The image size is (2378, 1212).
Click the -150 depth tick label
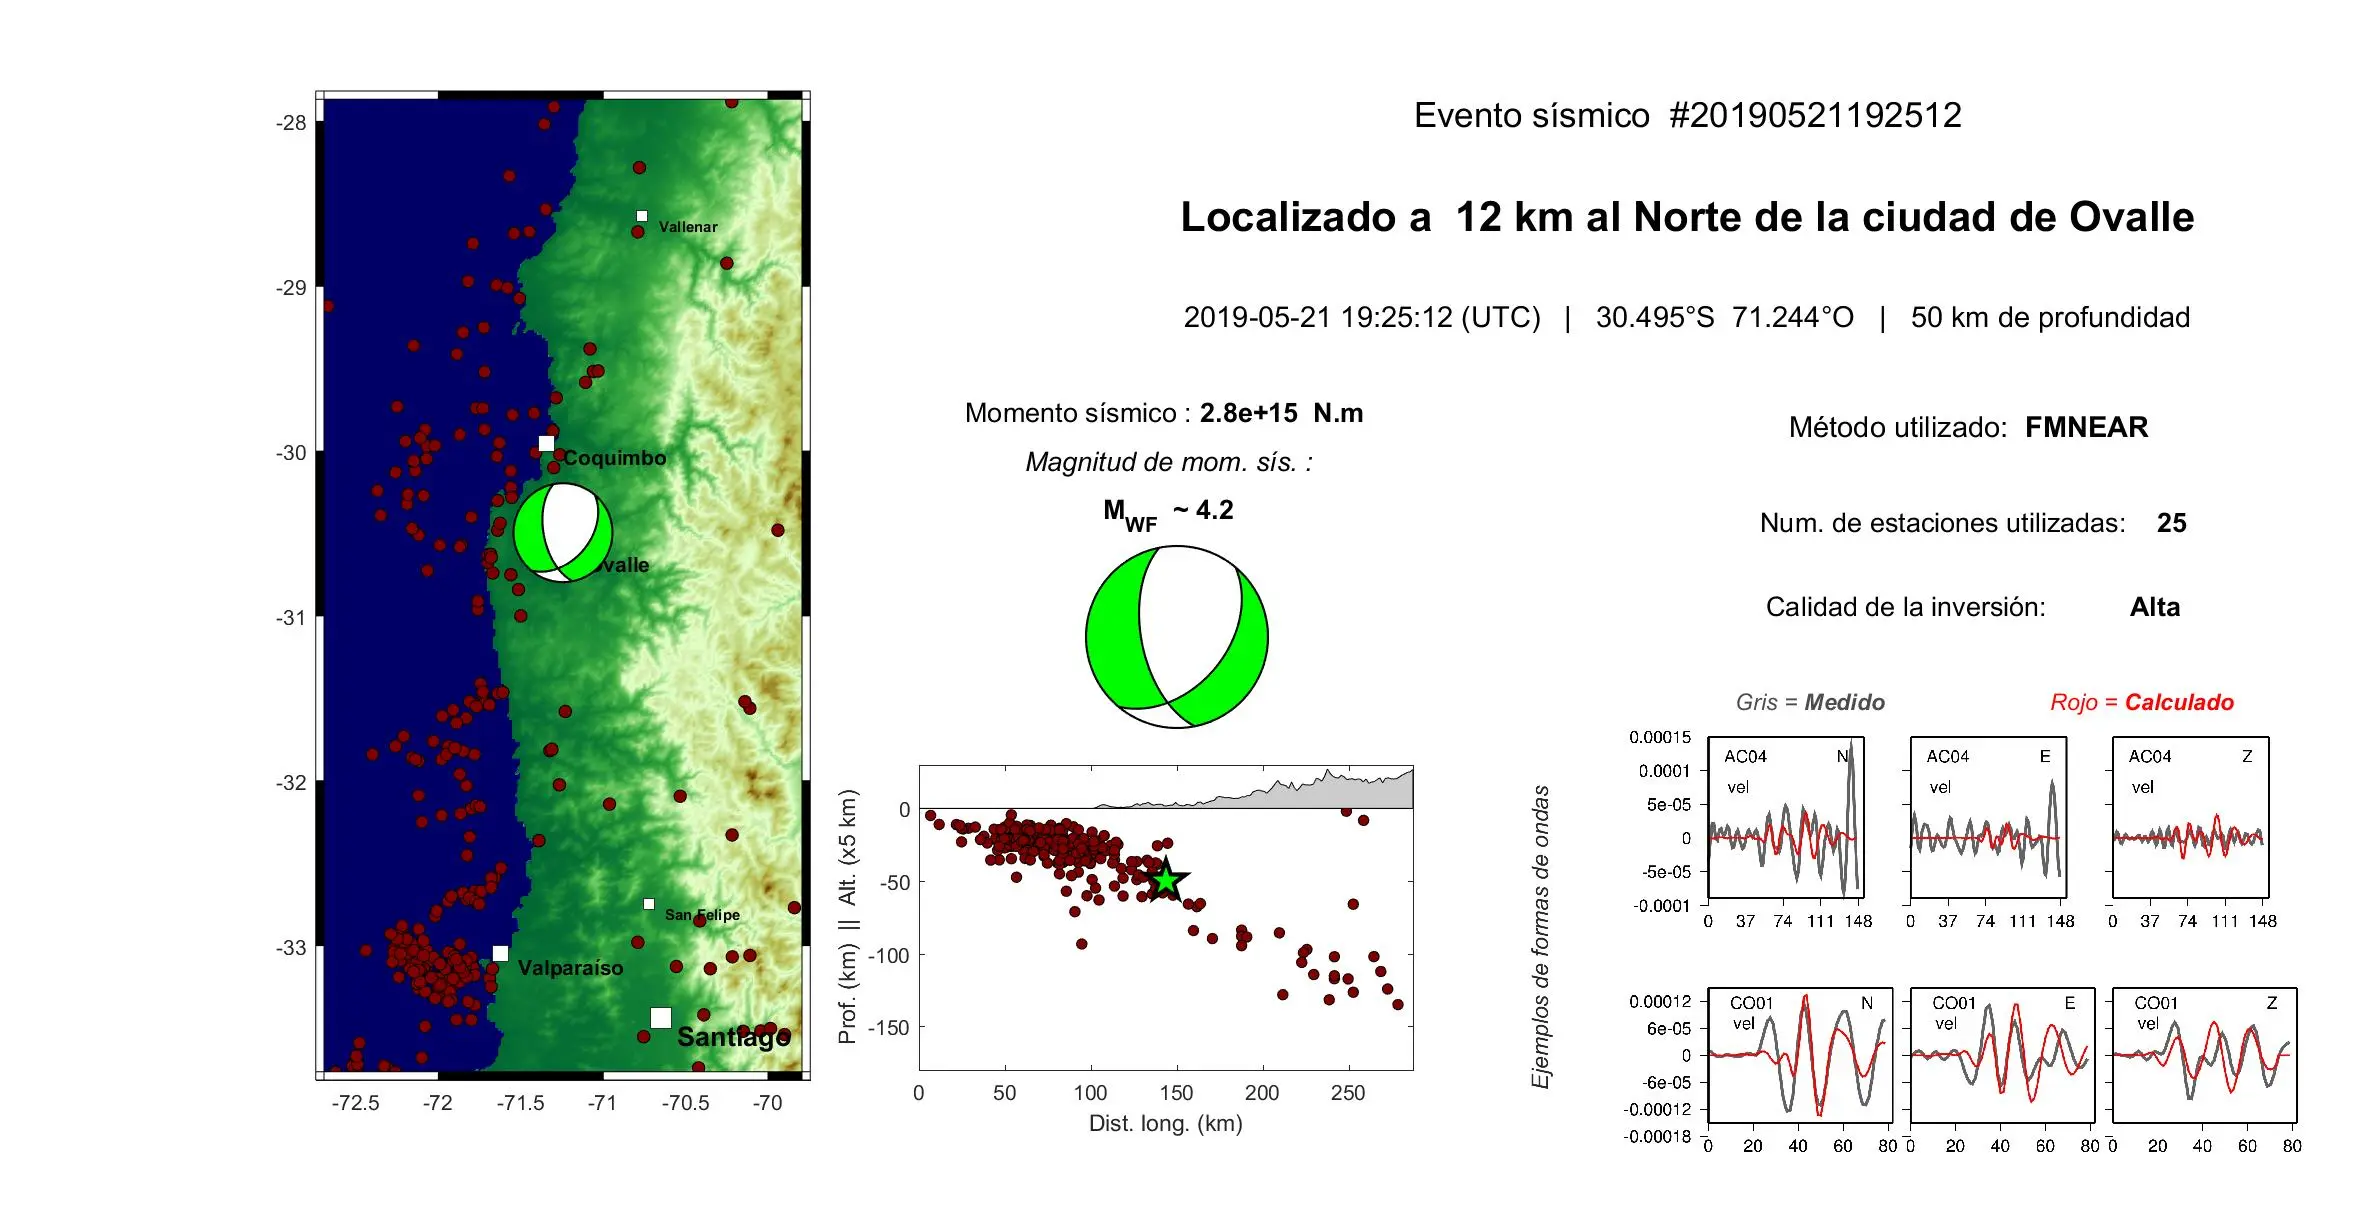(888, 1028)
